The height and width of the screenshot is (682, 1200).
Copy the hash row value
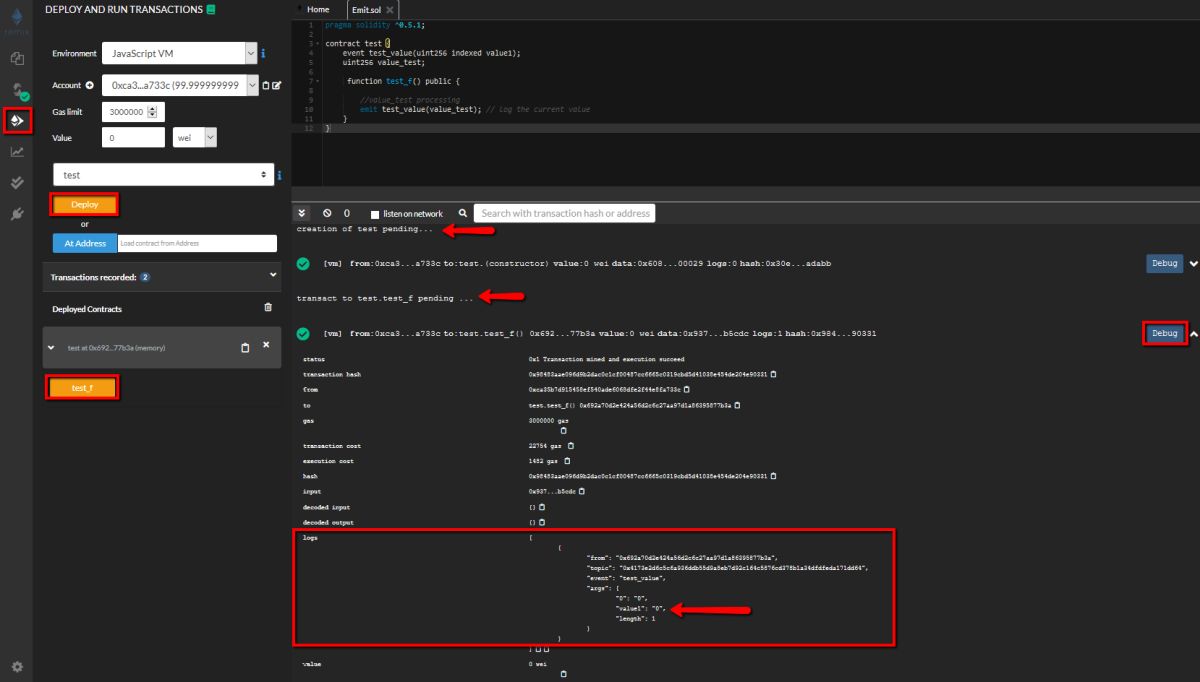click(x=774, y=476)
